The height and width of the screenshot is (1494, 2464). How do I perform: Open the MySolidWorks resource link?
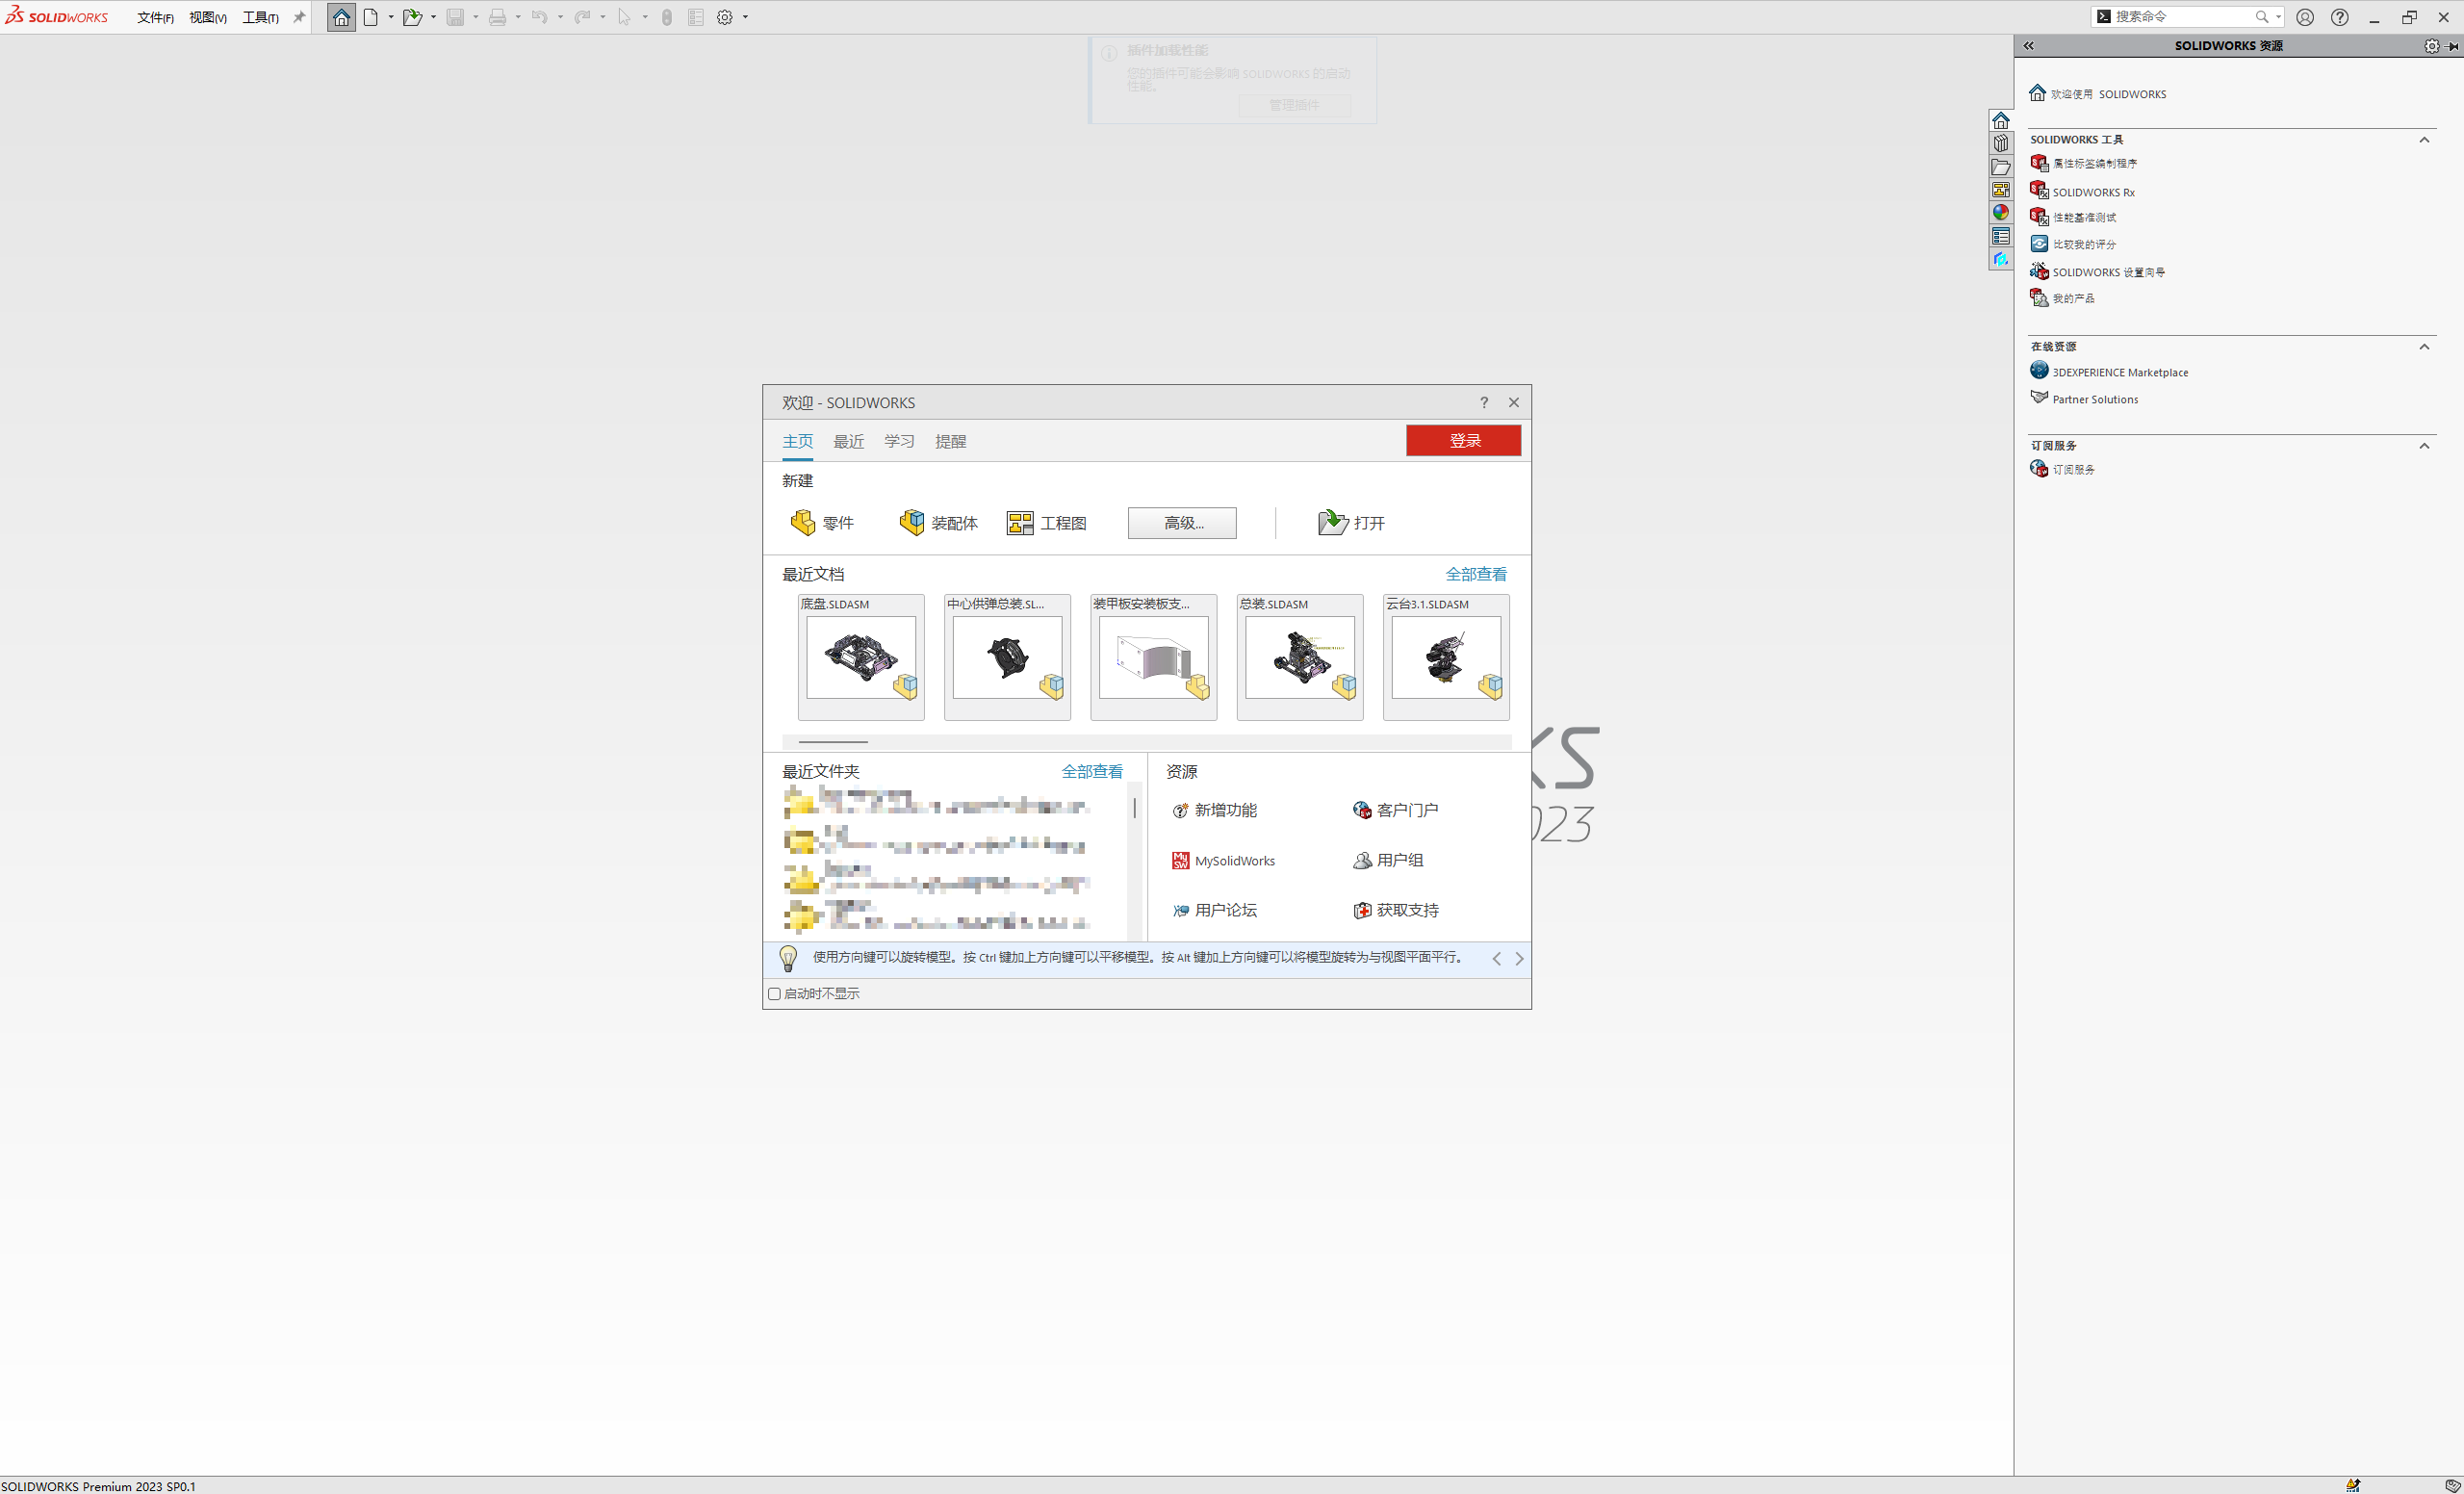(x=1224, y=860)
